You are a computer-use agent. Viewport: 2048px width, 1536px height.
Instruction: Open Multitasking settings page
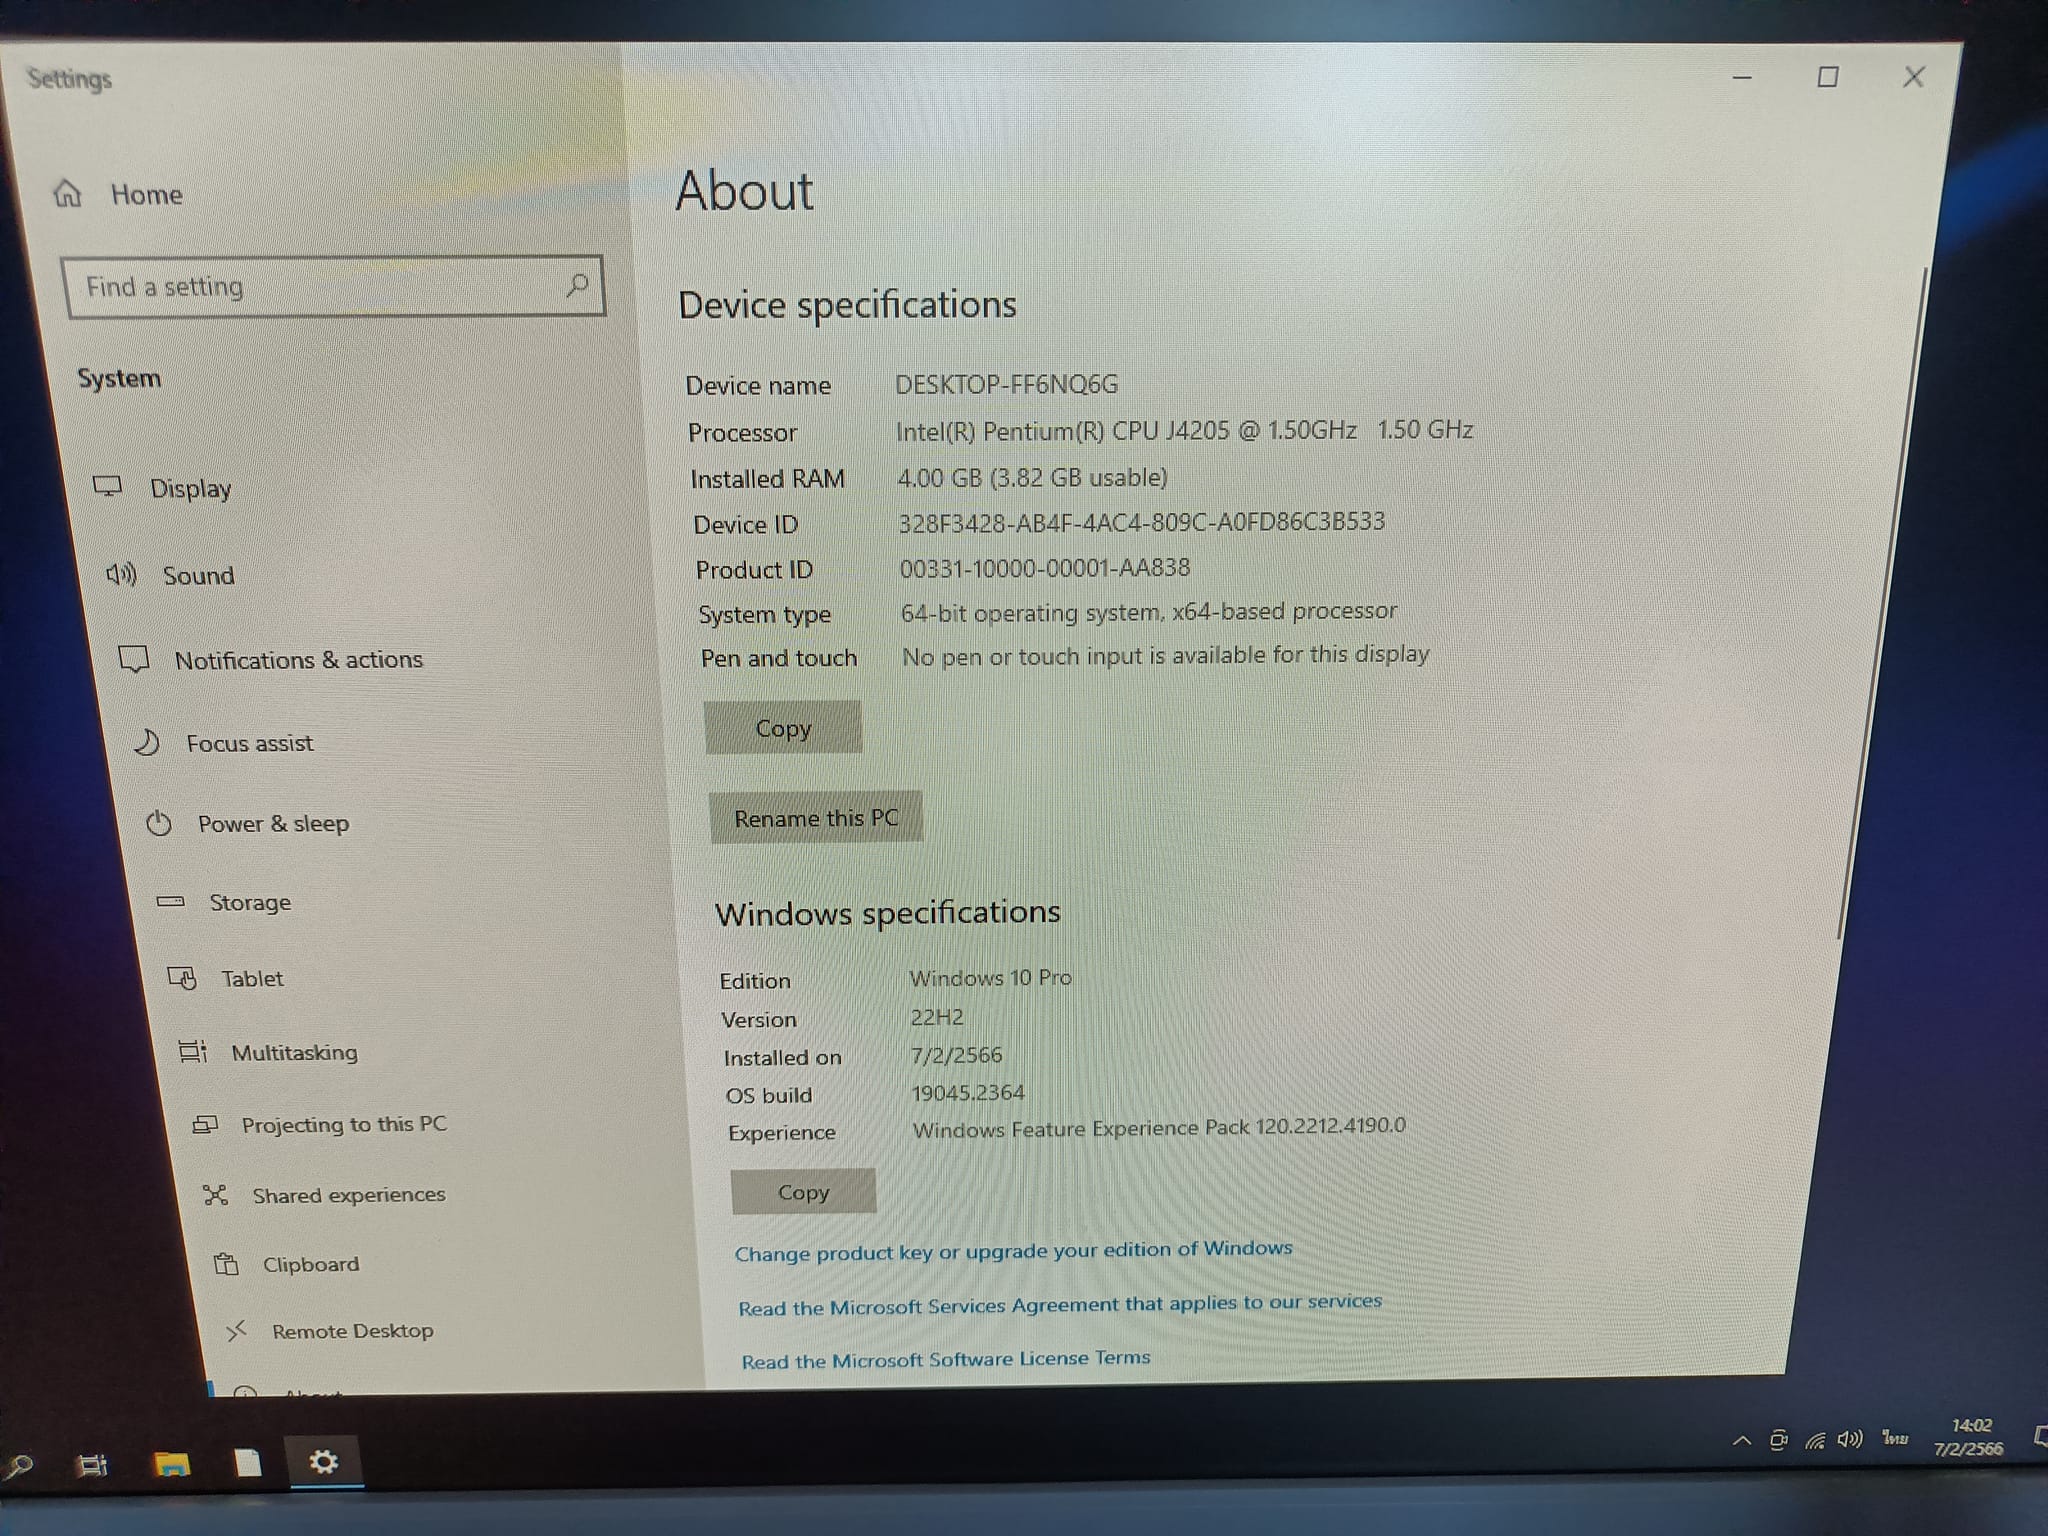pos(294,1052)
